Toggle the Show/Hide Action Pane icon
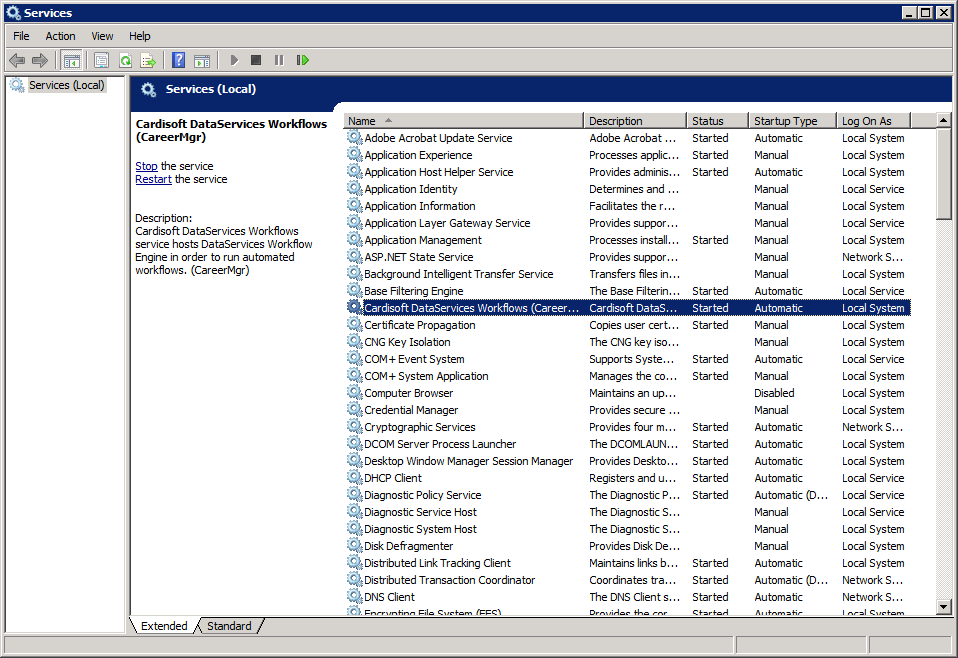Viewport: 958px width, 658px height. (x=202, y=60)
